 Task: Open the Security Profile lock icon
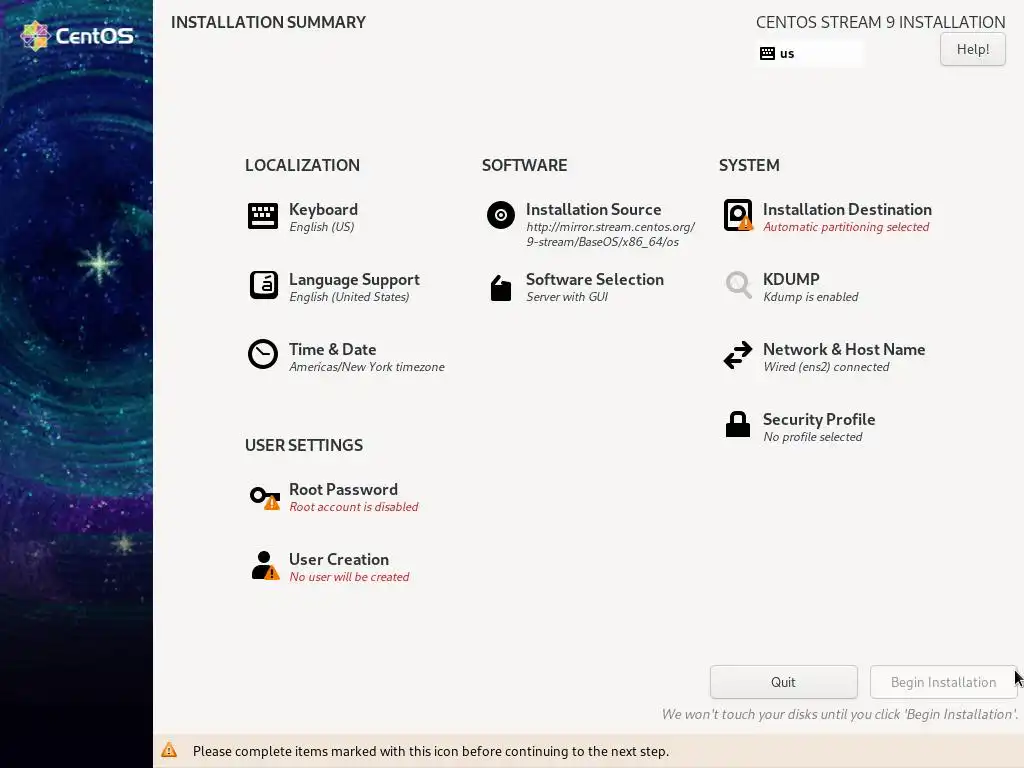pos(738,424)
